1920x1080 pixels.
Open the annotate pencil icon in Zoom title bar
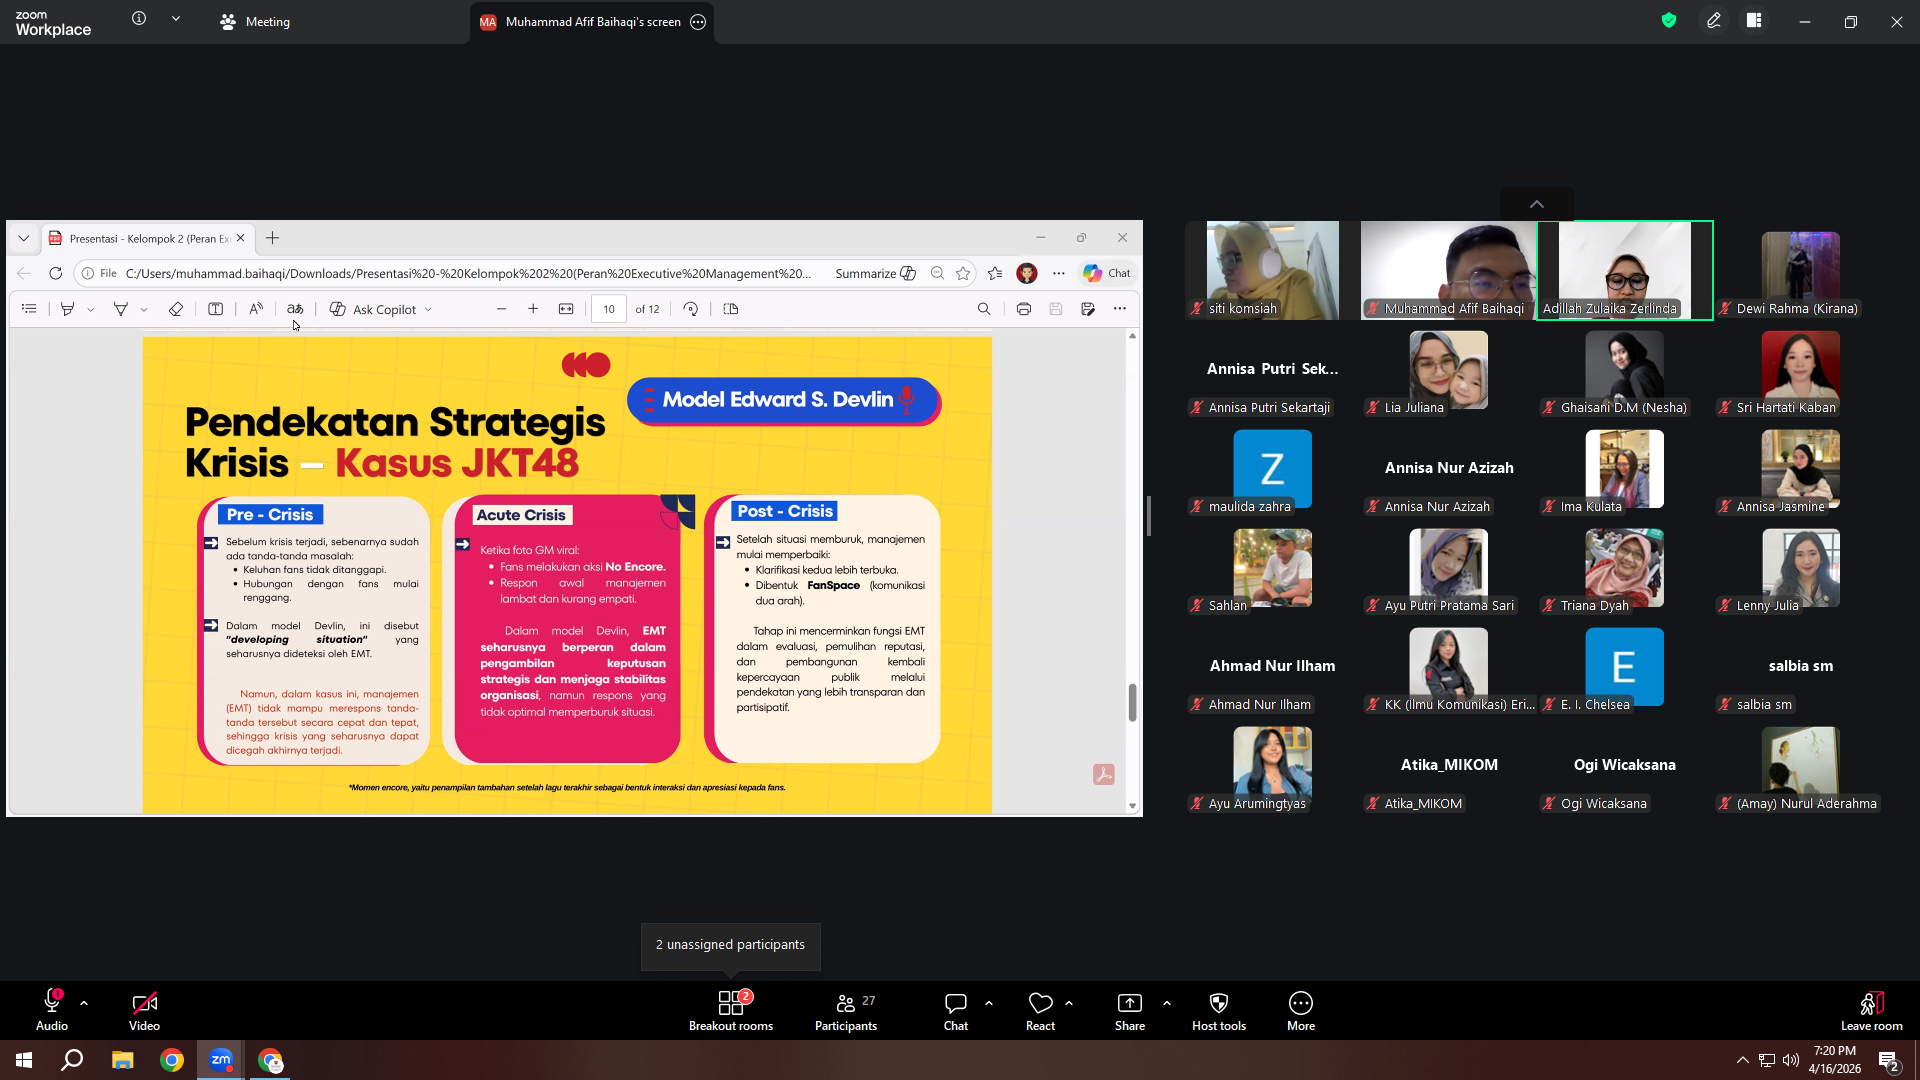tap(1714, 21)
